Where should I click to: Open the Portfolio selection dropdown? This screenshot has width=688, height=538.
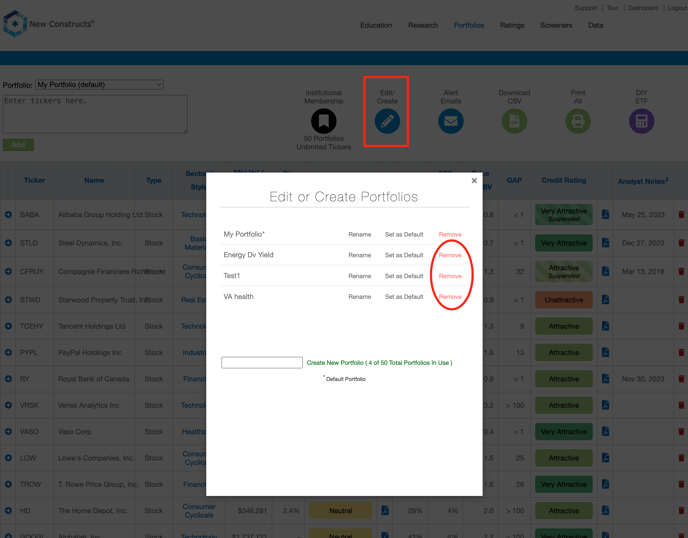[100, 85]
